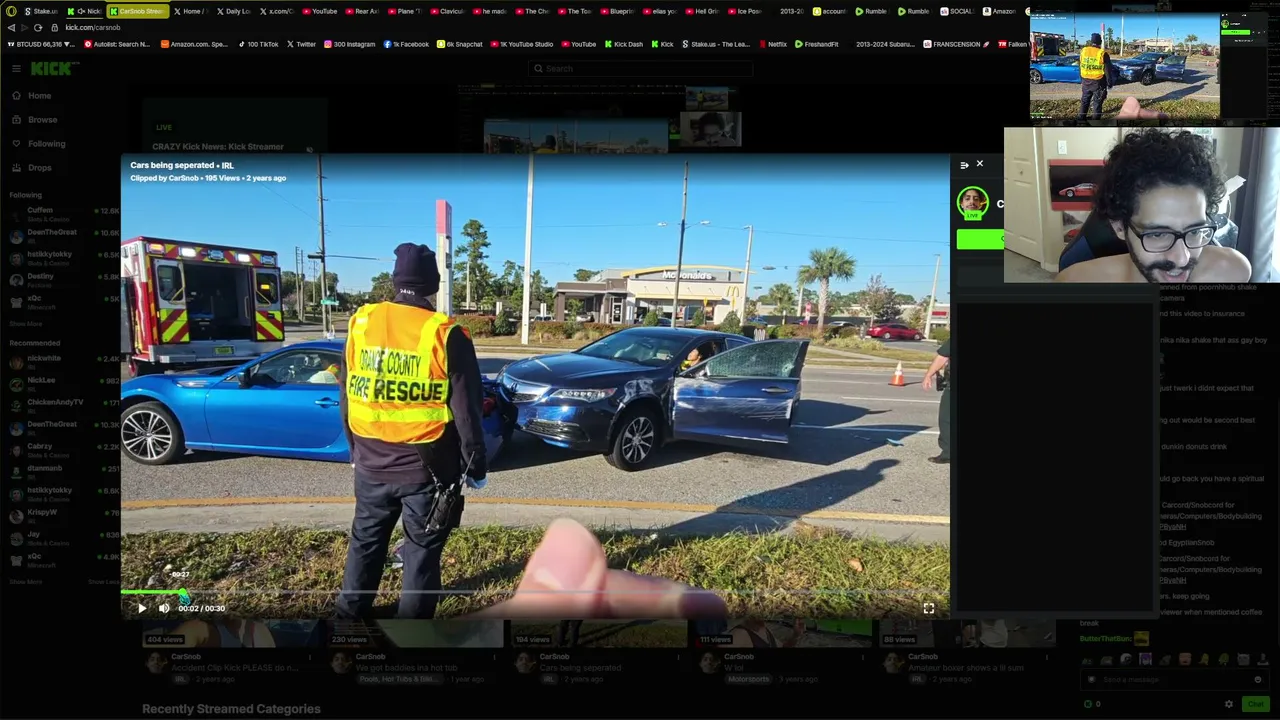Open ChickenAndyTV in Recommended list

[x=64, y=406]
